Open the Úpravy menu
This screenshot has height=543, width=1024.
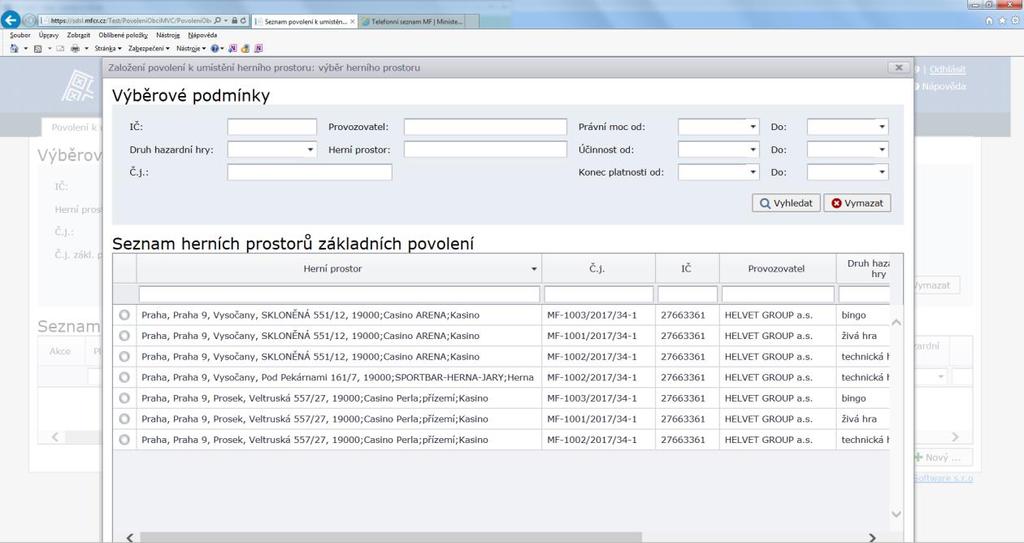pos(48,35)
